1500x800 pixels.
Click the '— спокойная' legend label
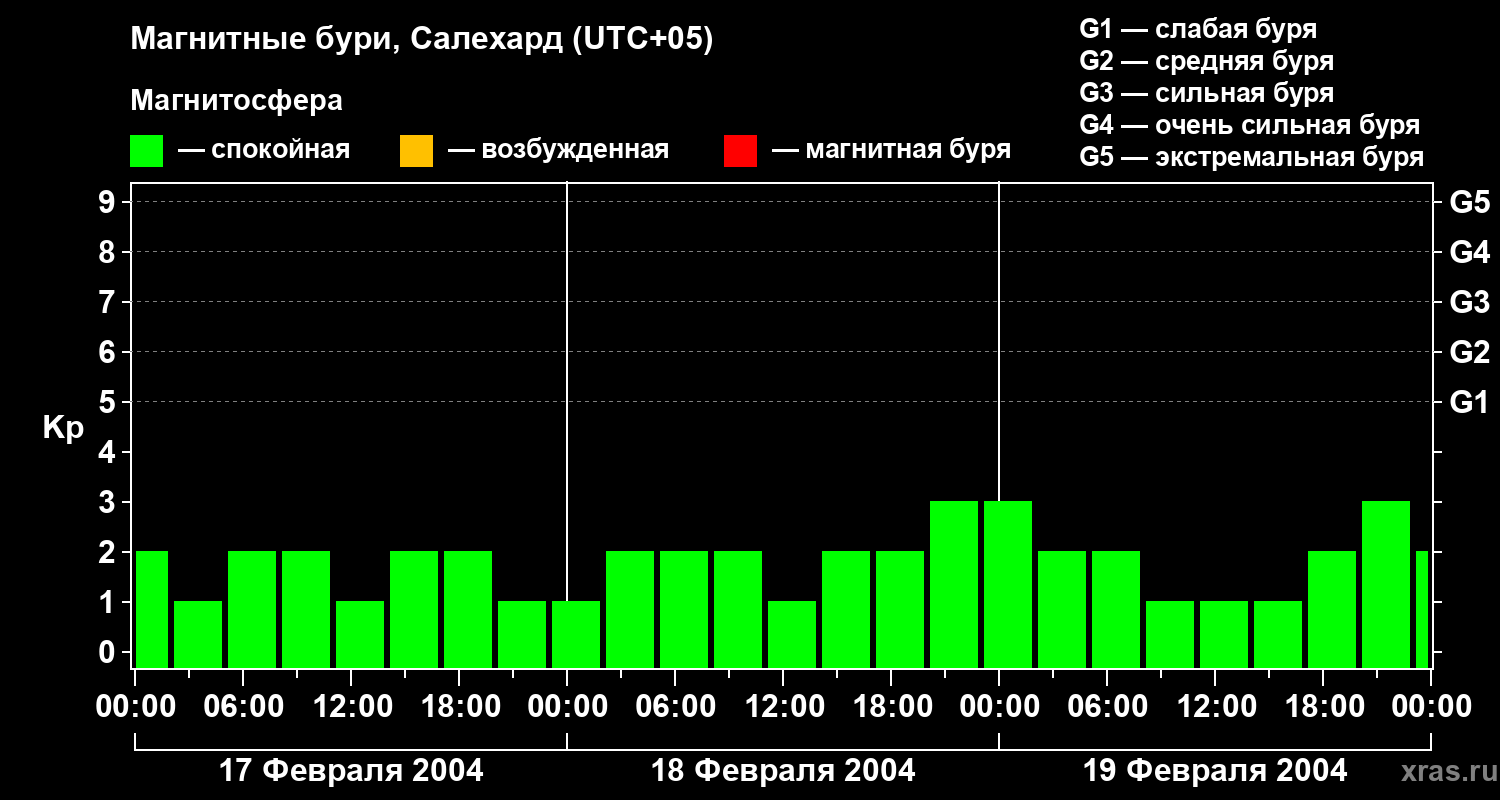tap(264, 150)
